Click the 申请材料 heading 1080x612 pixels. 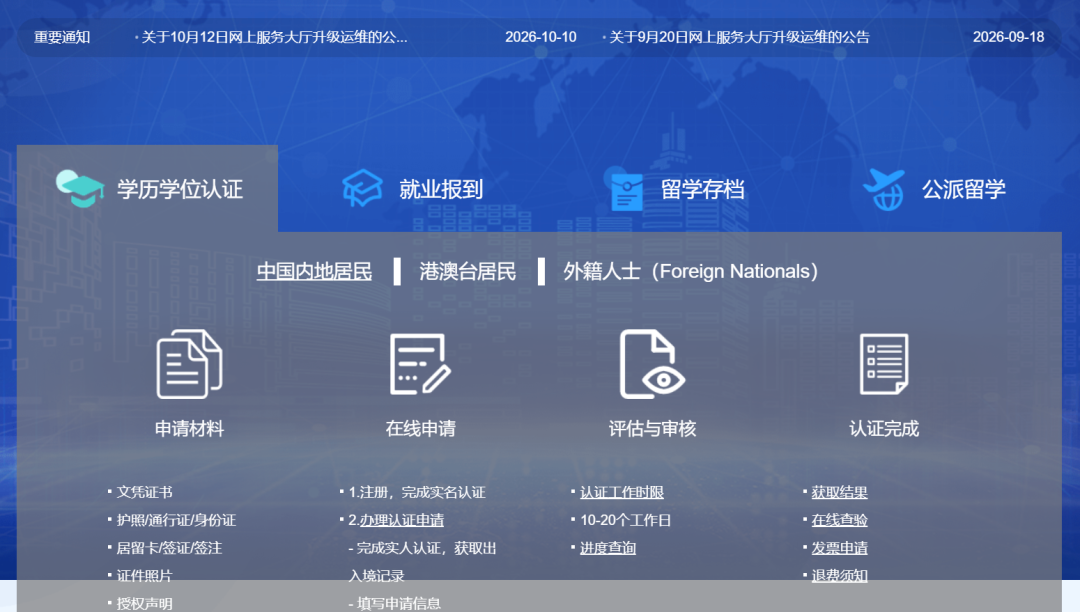(189, 428)
